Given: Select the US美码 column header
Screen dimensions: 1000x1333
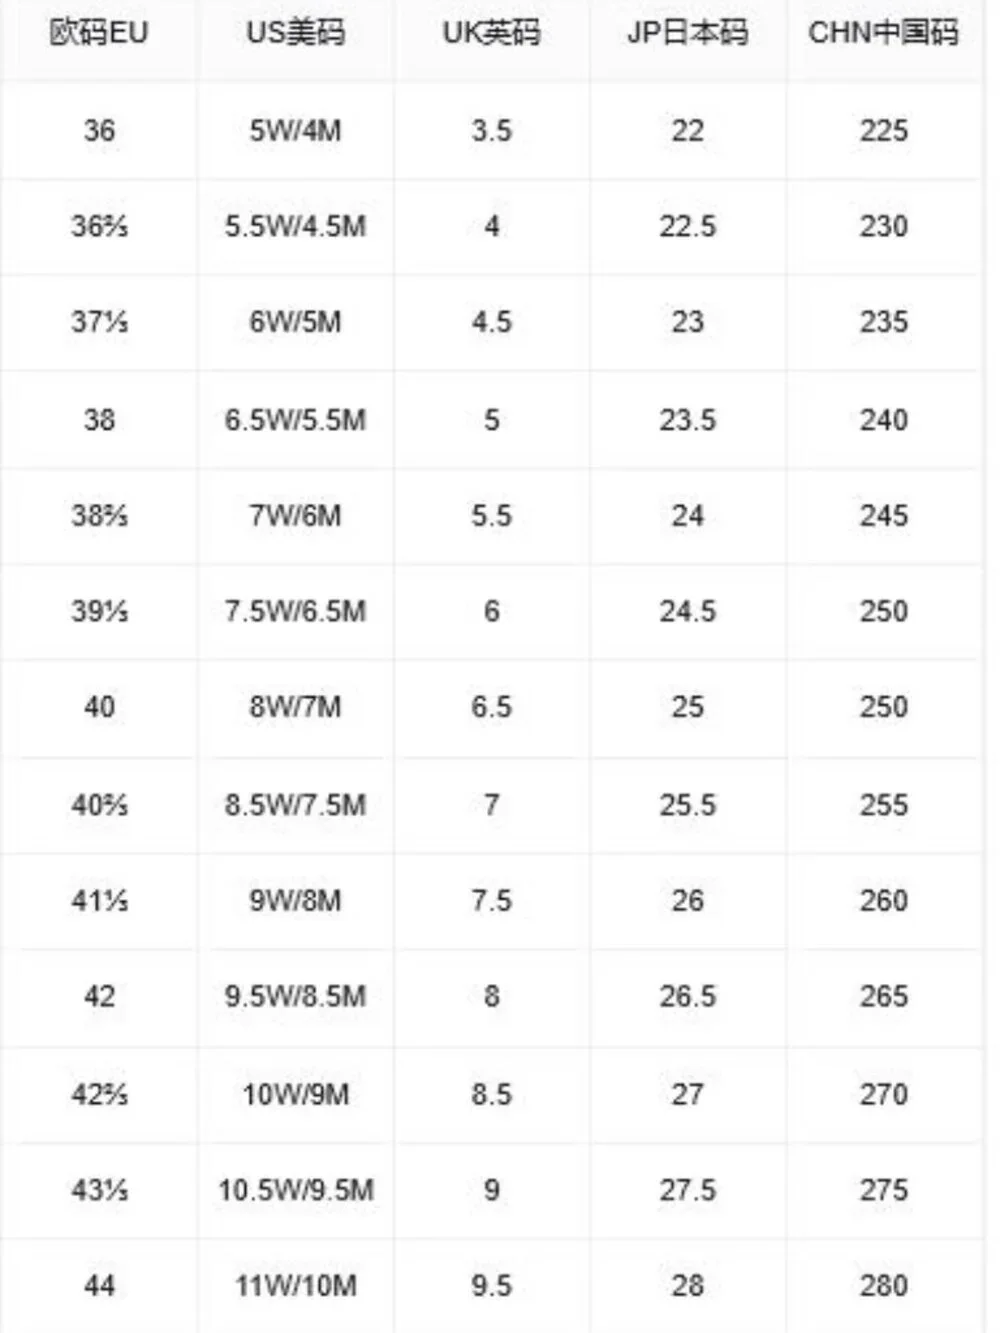Looking at the screenshot, I should tap(295, 33).
